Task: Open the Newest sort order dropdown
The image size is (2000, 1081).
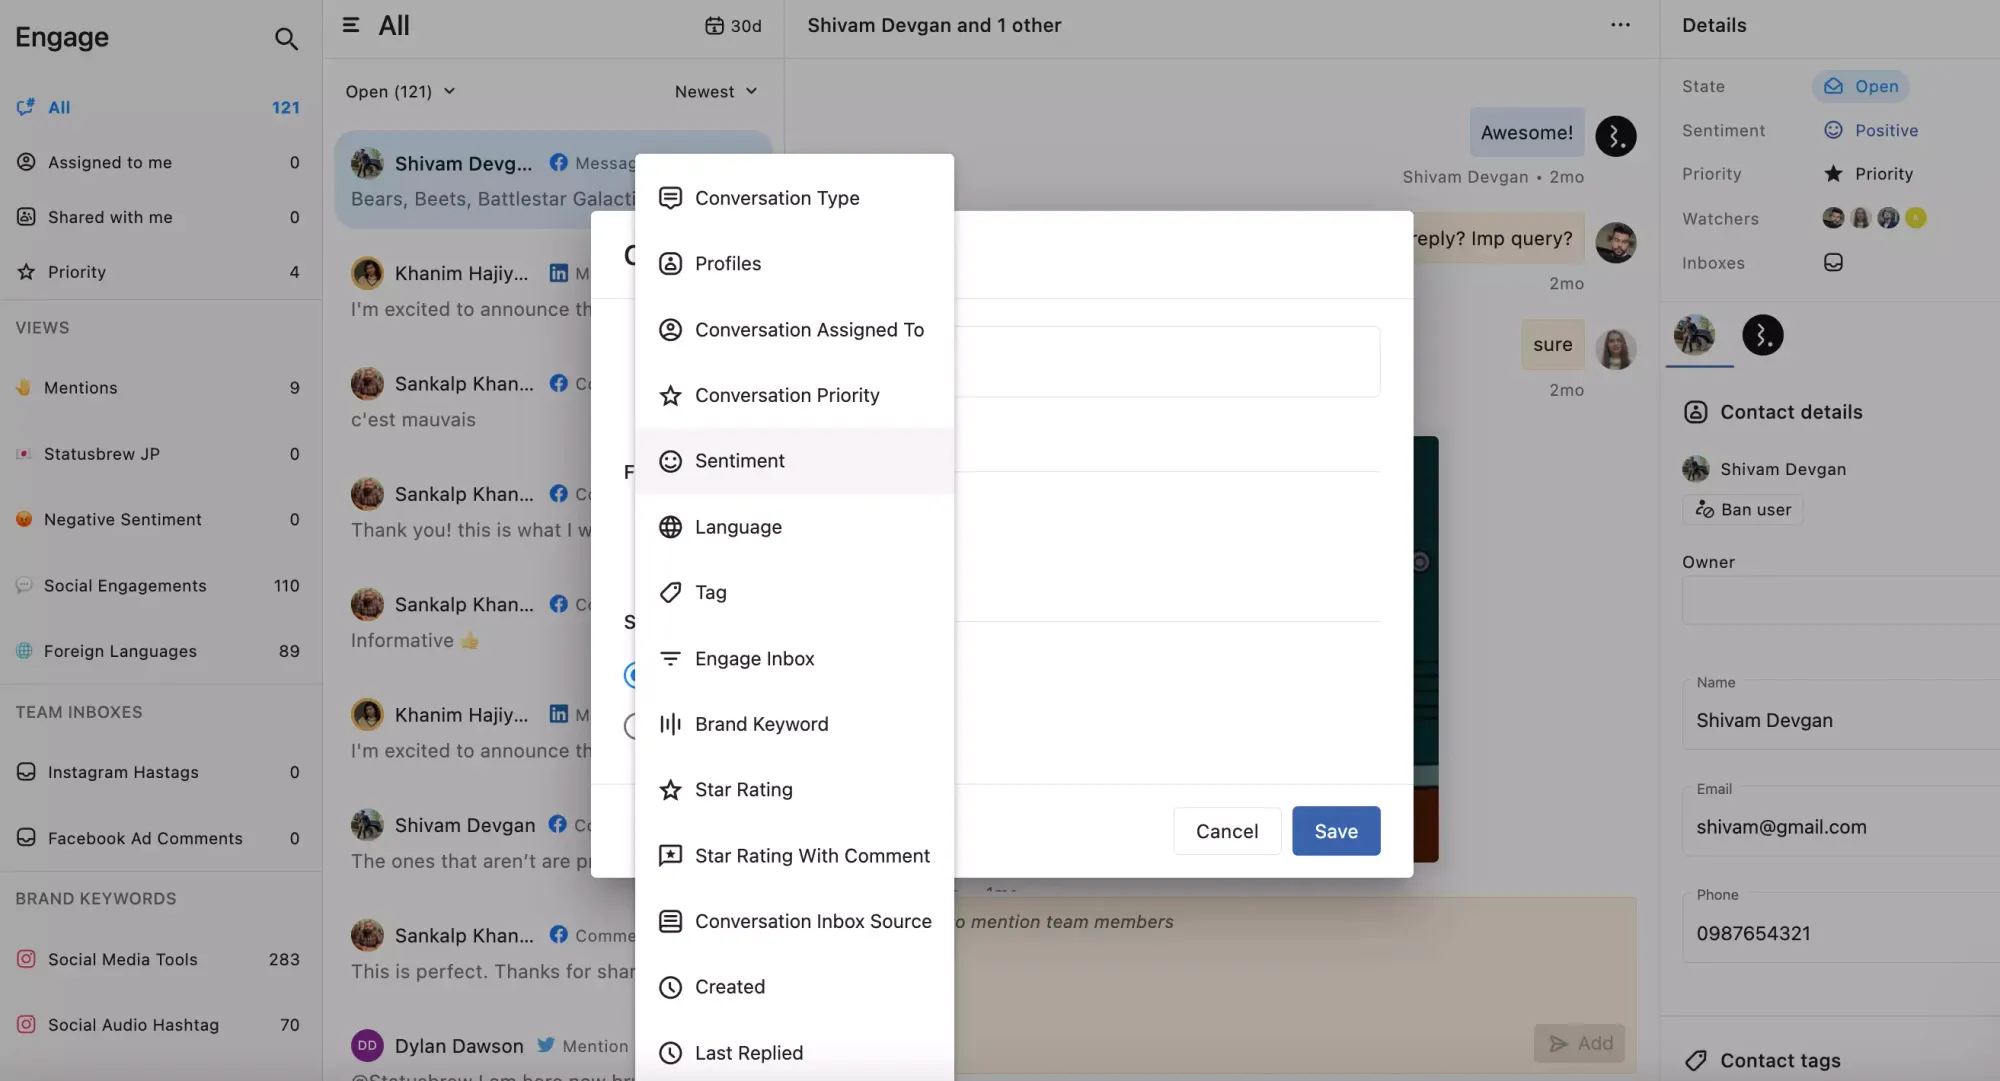Action: (x=715, y=92)
